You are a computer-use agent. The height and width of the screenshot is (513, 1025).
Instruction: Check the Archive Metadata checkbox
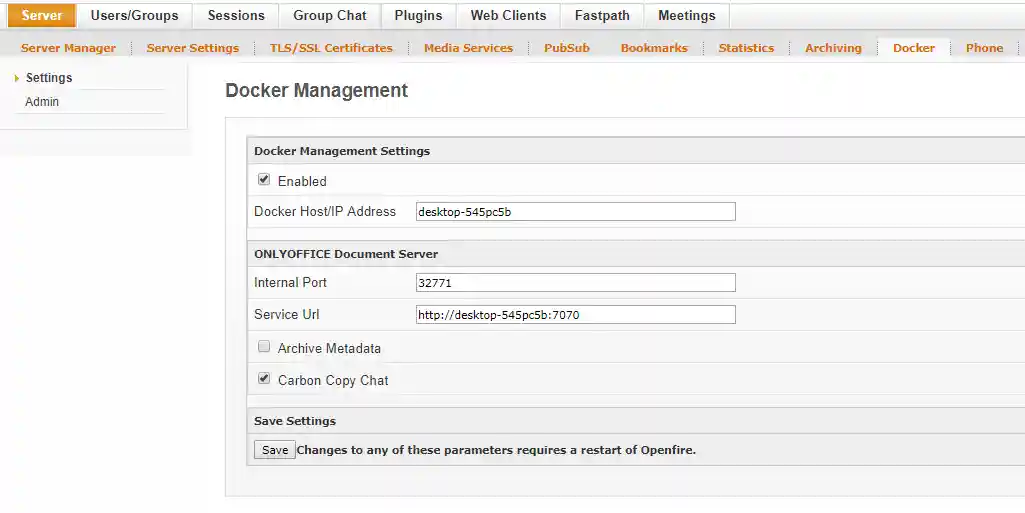[264, 347]
